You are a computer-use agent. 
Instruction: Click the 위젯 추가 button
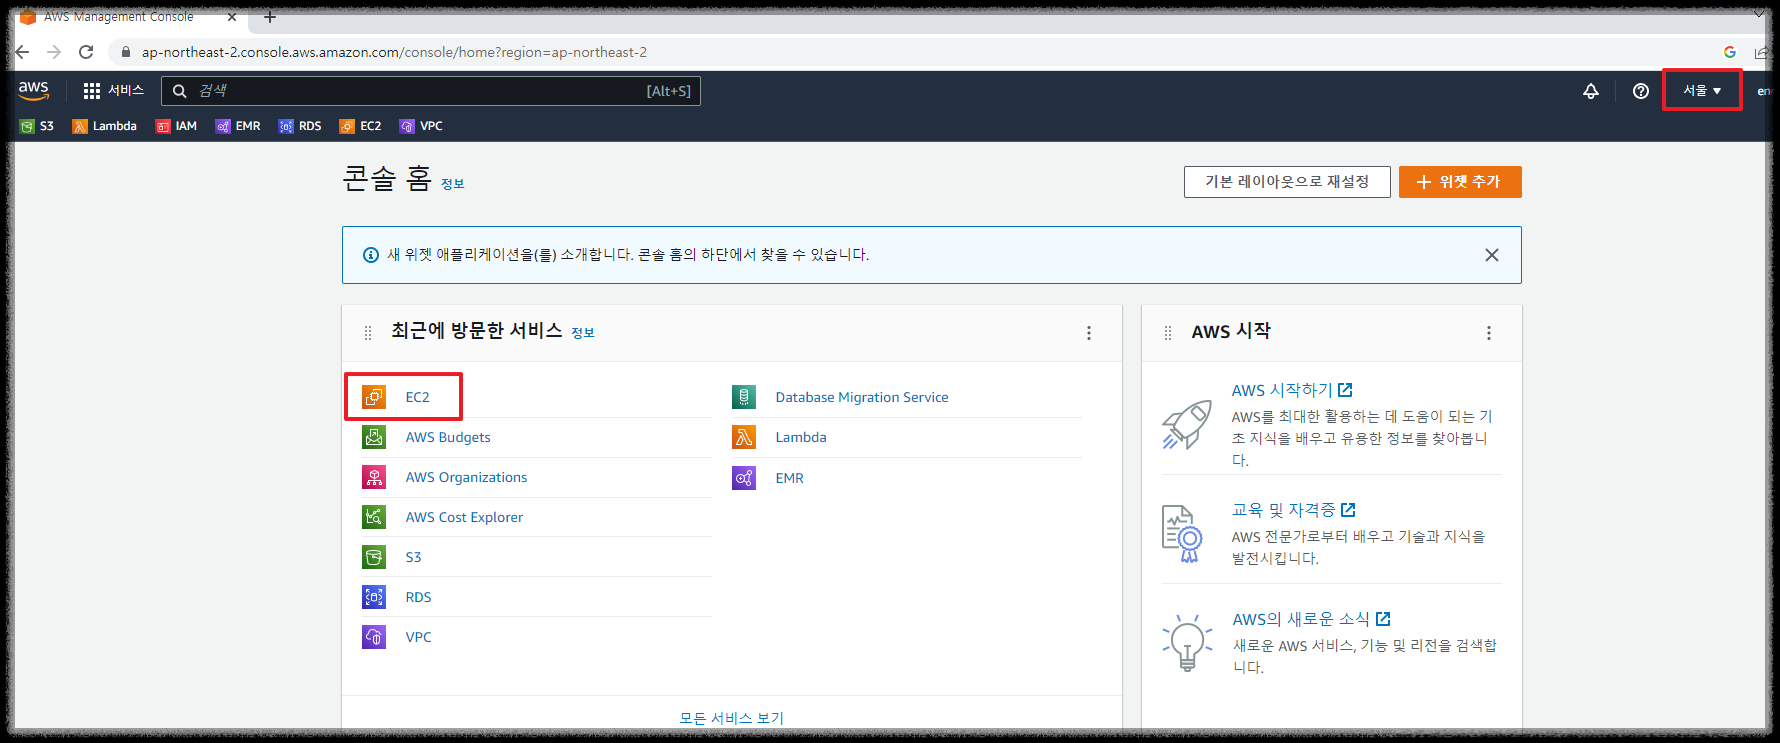pos(1460,182)
